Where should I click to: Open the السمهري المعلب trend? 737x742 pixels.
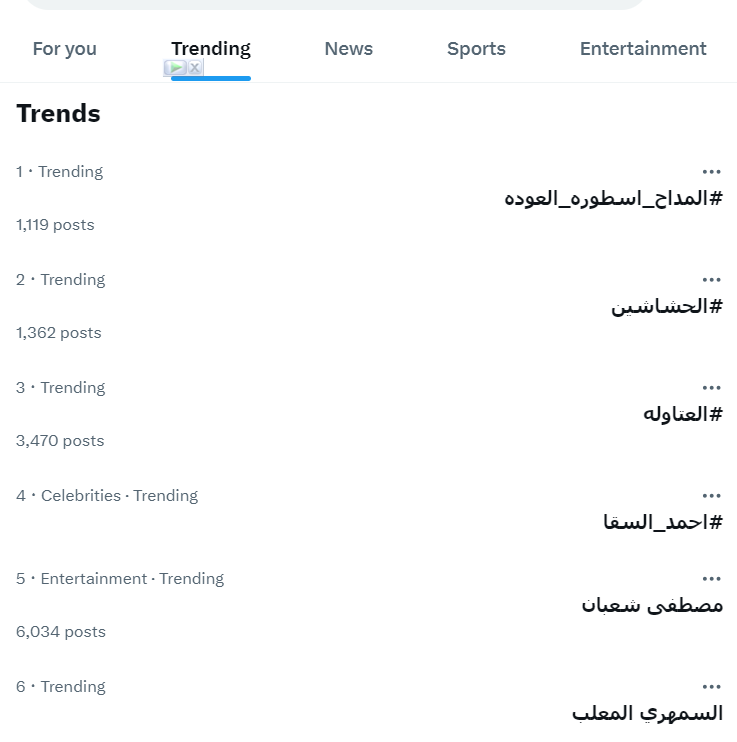tap(647, 713)
